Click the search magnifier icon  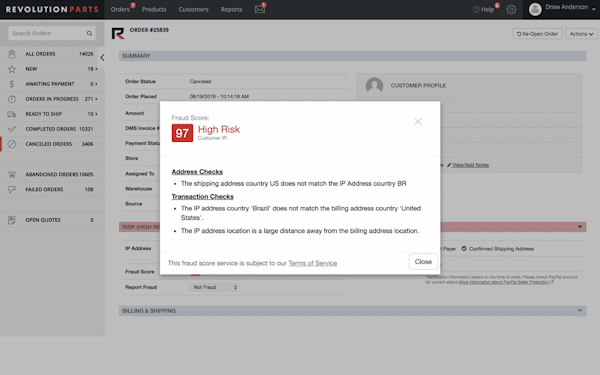pyautogui.click(x=89, y=33)
